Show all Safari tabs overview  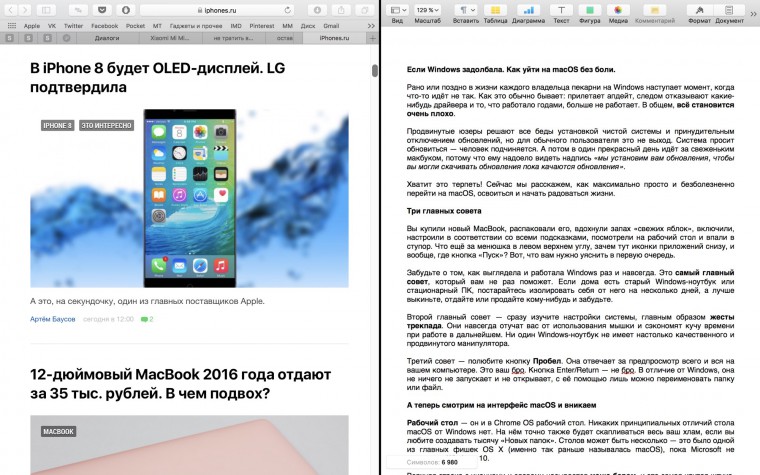[364, 10]
